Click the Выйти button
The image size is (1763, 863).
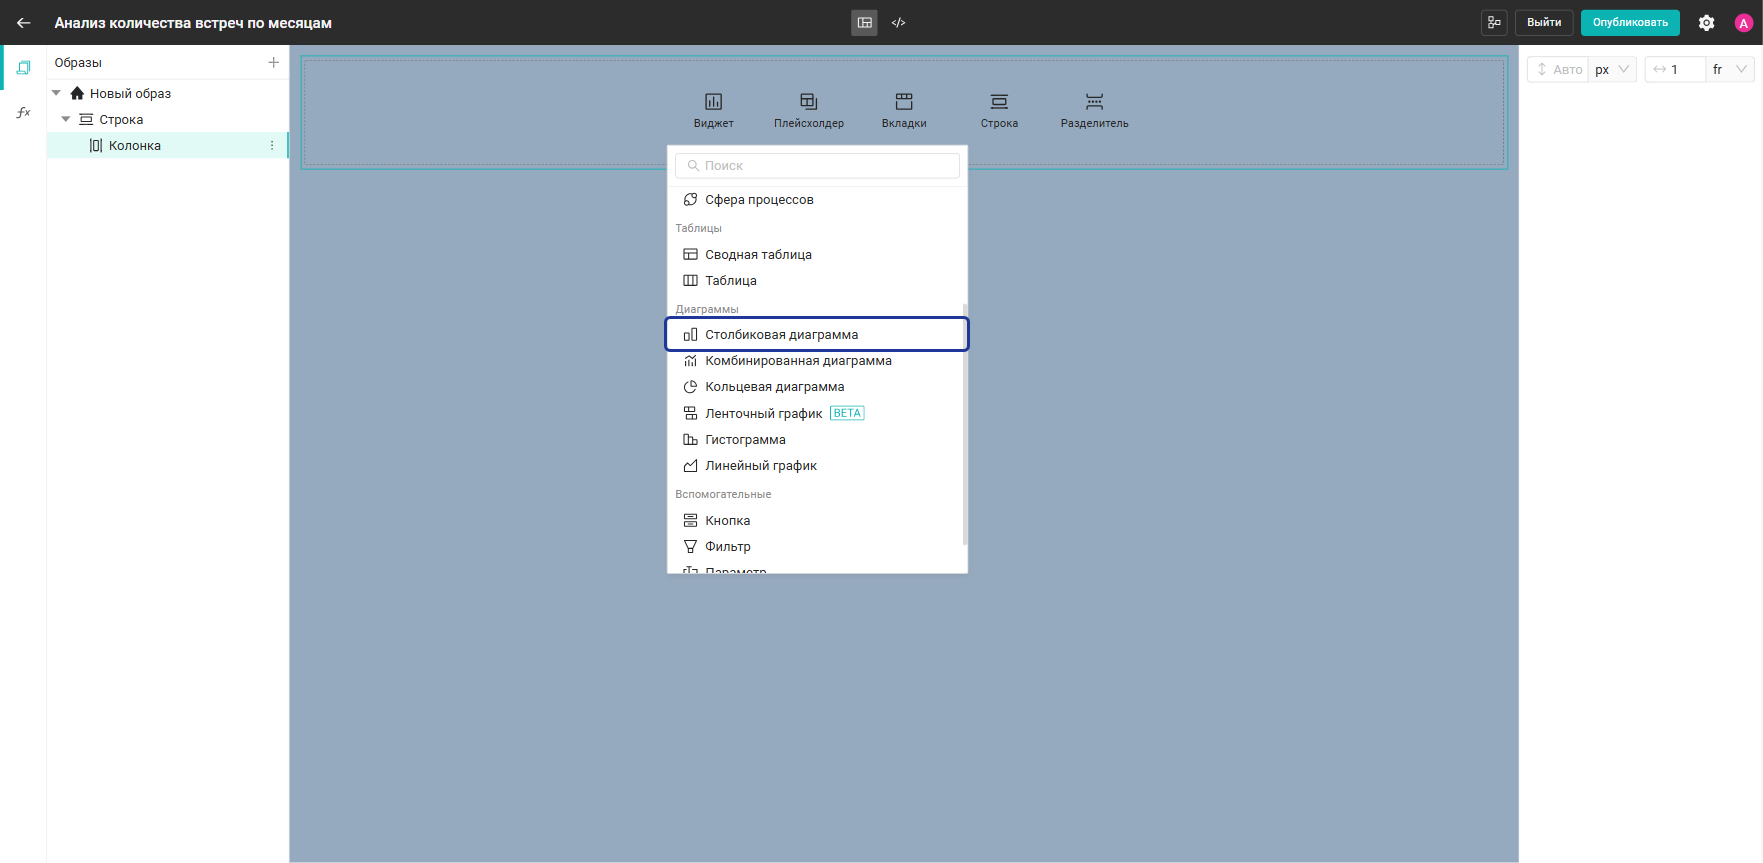tap(1544, 22)
